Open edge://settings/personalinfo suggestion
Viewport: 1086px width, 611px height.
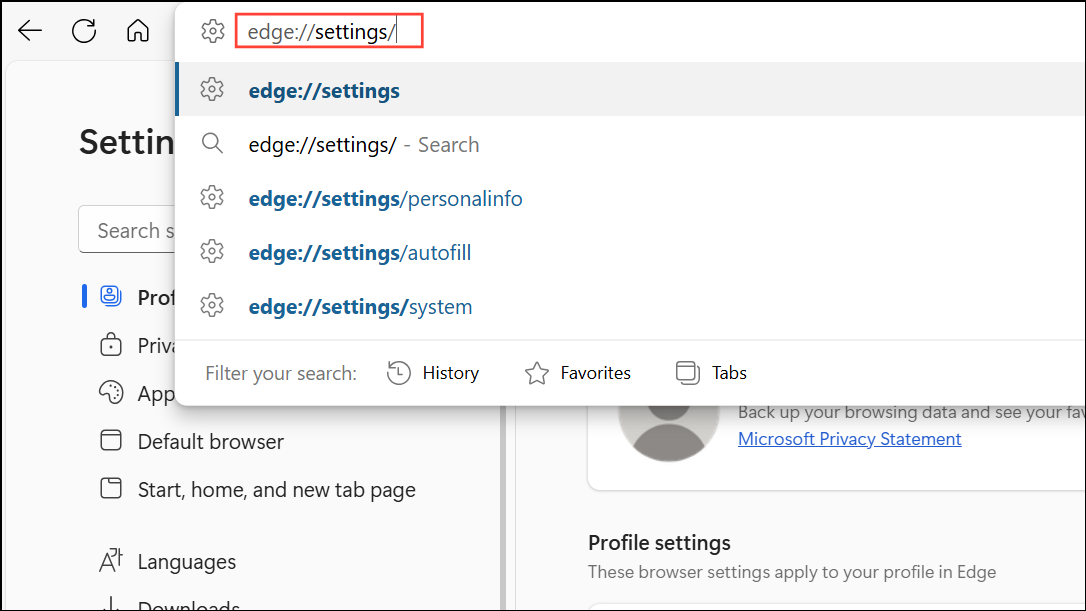[x=630, y=198]
